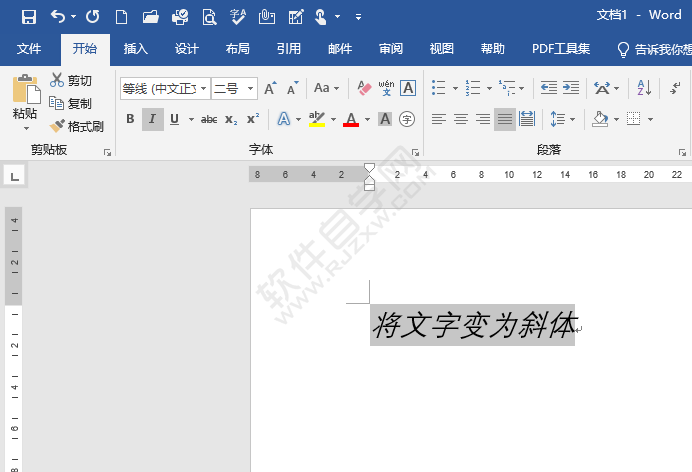Apply text effects glowing A icon
692x472 pixels.
(x=284, y=119)
